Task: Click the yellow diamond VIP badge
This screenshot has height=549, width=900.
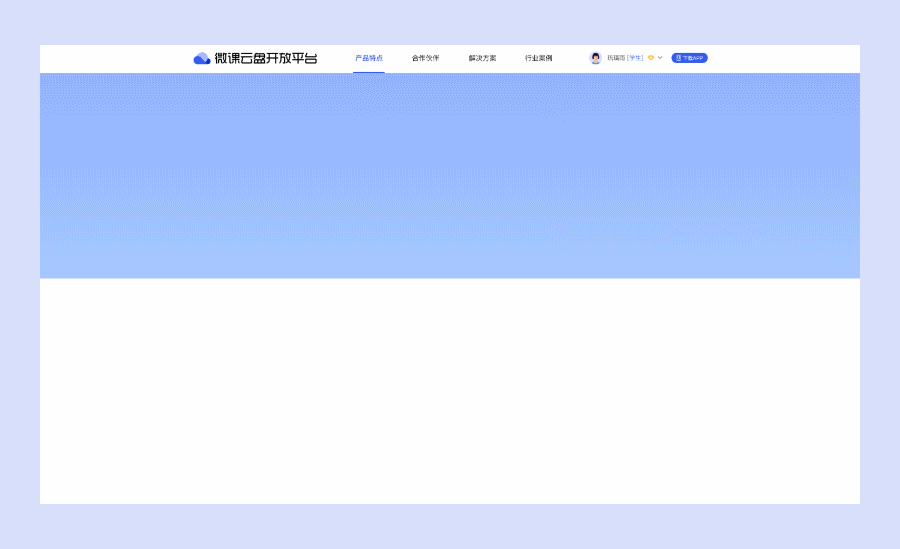Action: pos(651,58)
